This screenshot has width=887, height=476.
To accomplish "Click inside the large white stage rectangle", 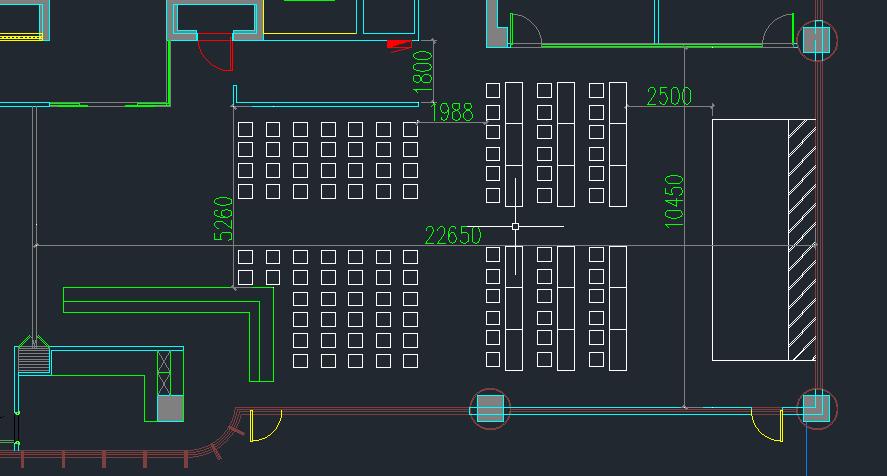I will coord(750,240).
